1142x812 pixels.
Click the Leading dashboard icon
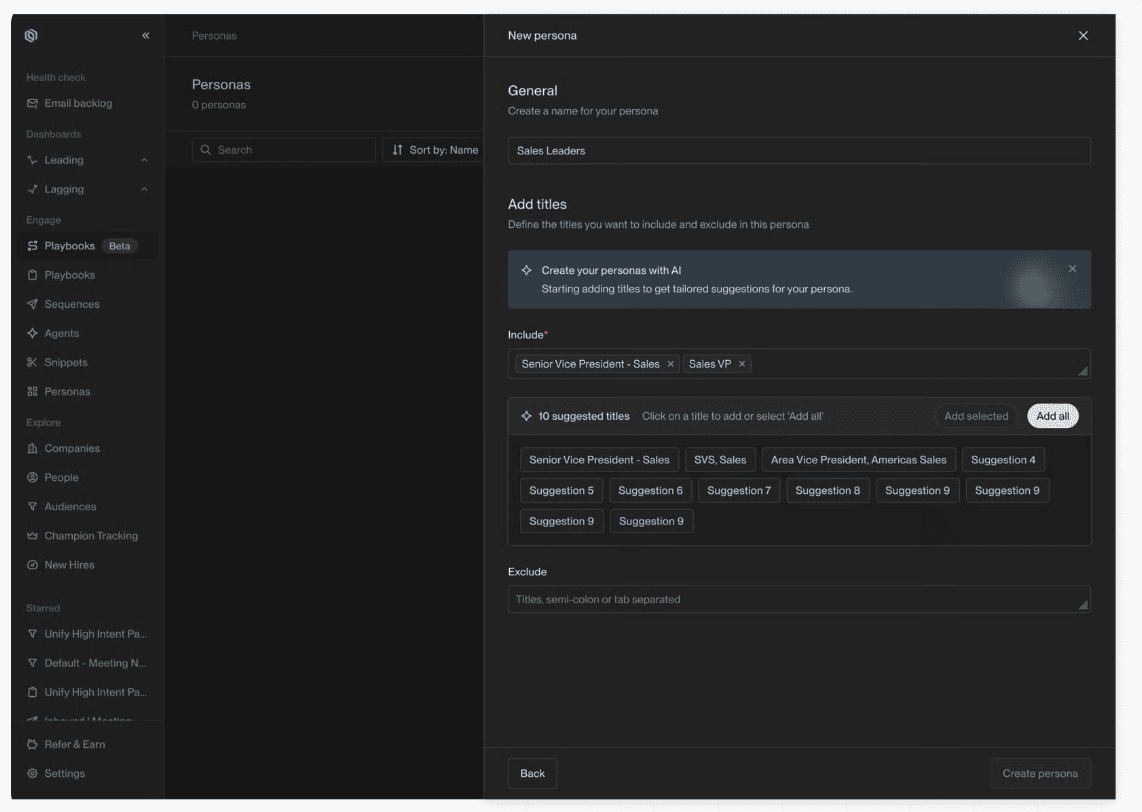tap(32, 160)
